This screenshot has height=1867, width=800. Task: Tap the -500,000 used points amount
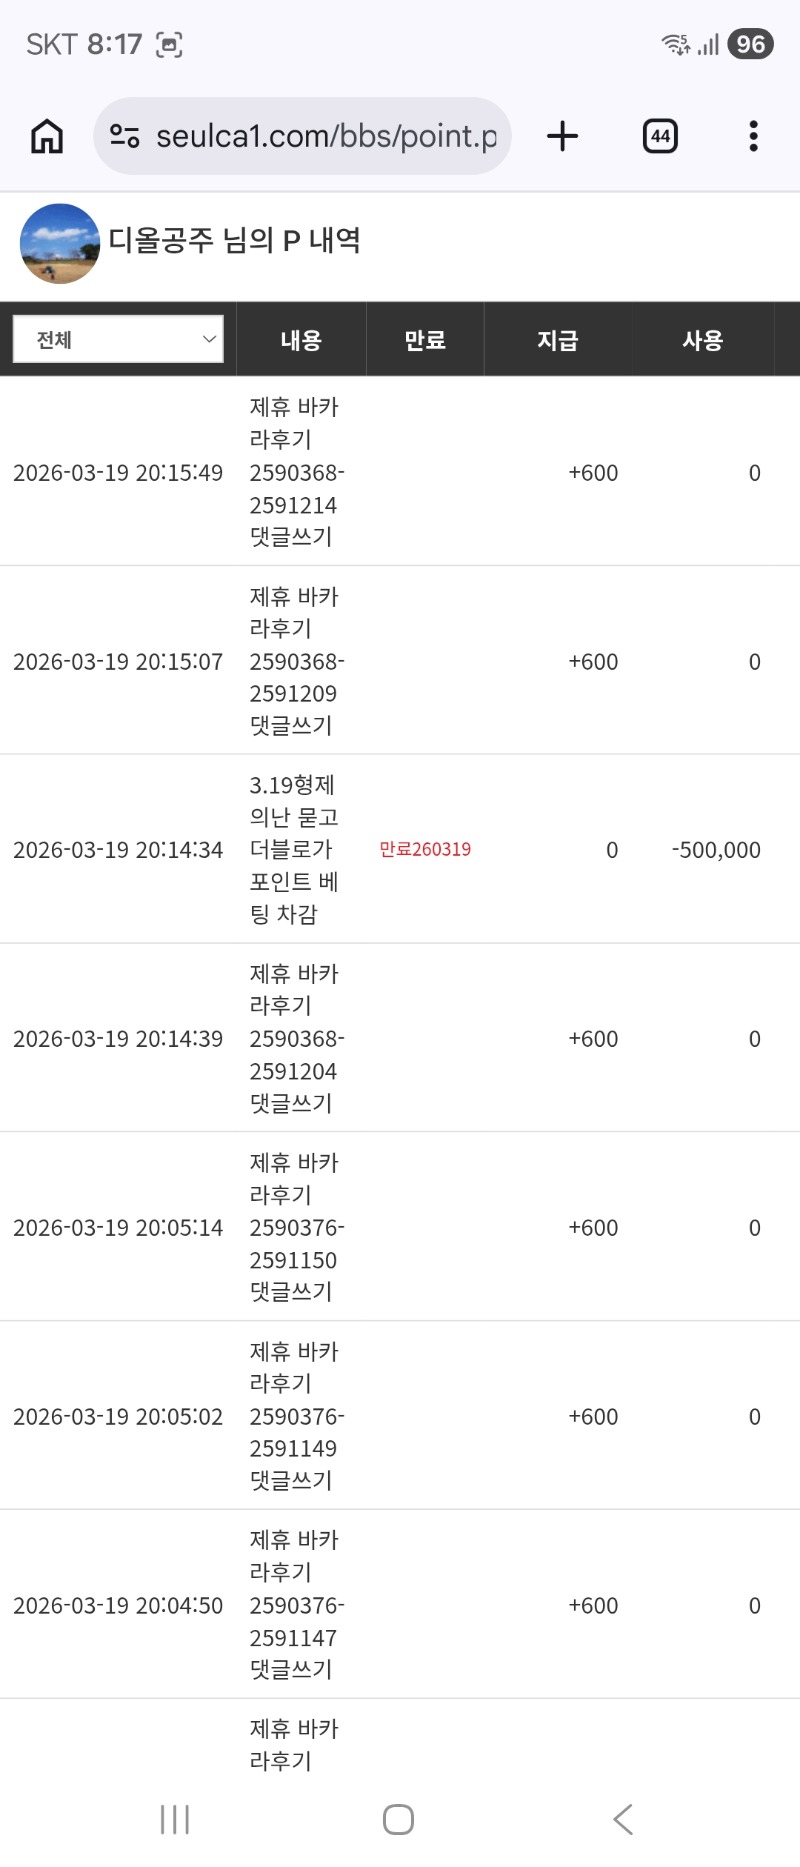pos(716,850)
